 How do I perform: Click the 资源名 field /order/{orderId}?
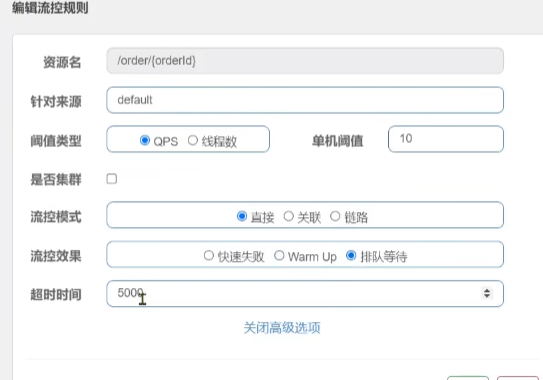(305, 61)
